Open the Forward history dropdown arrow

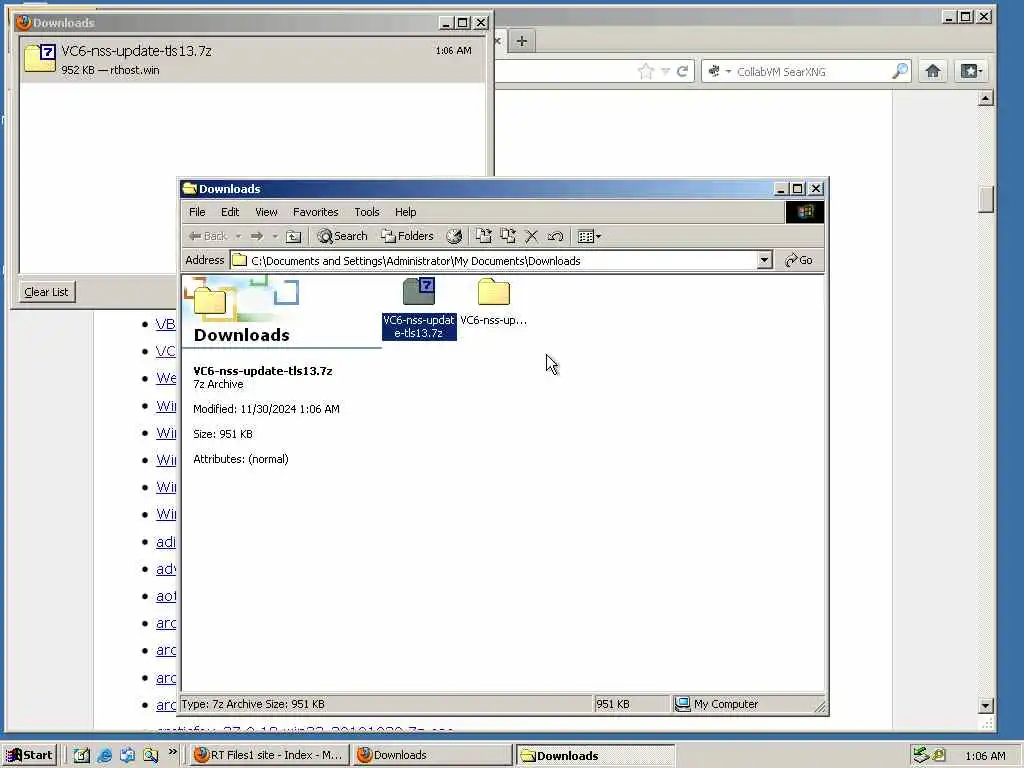tap(275, 236)
